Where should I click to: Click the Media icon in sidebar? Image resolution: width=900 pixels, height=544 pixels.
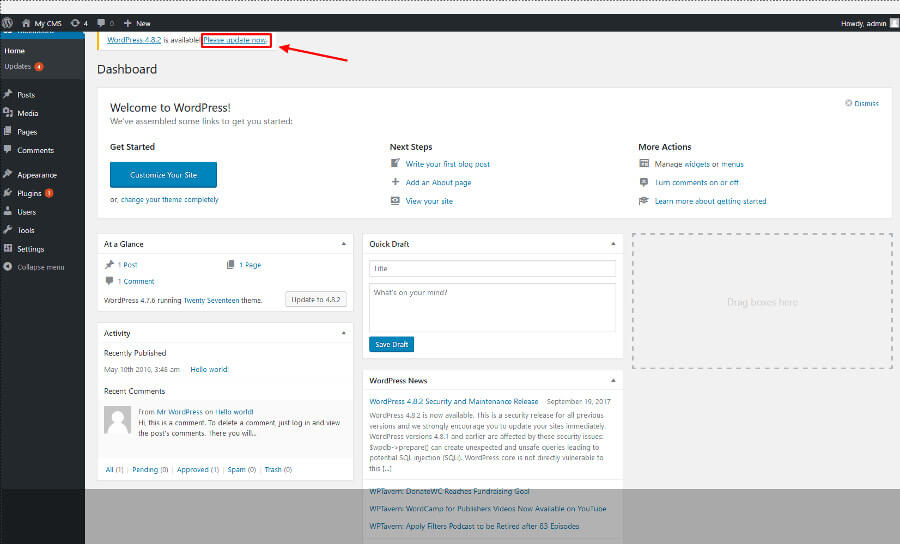[7, 112]
